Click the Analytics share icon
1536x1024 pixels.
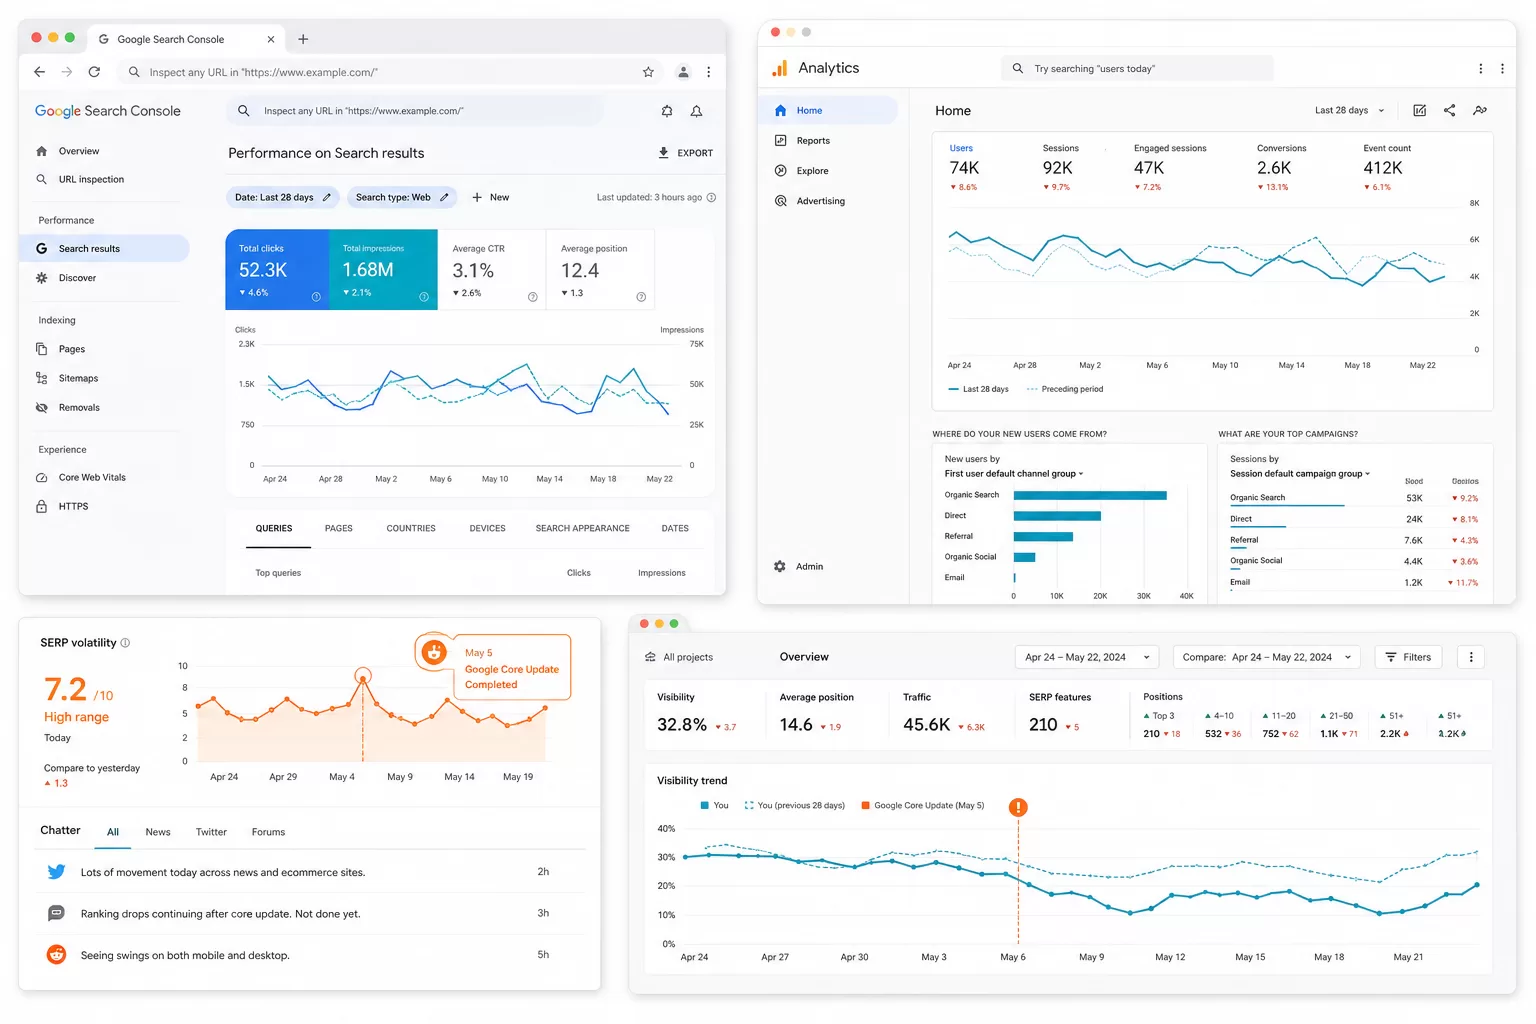click(1450, 110)
